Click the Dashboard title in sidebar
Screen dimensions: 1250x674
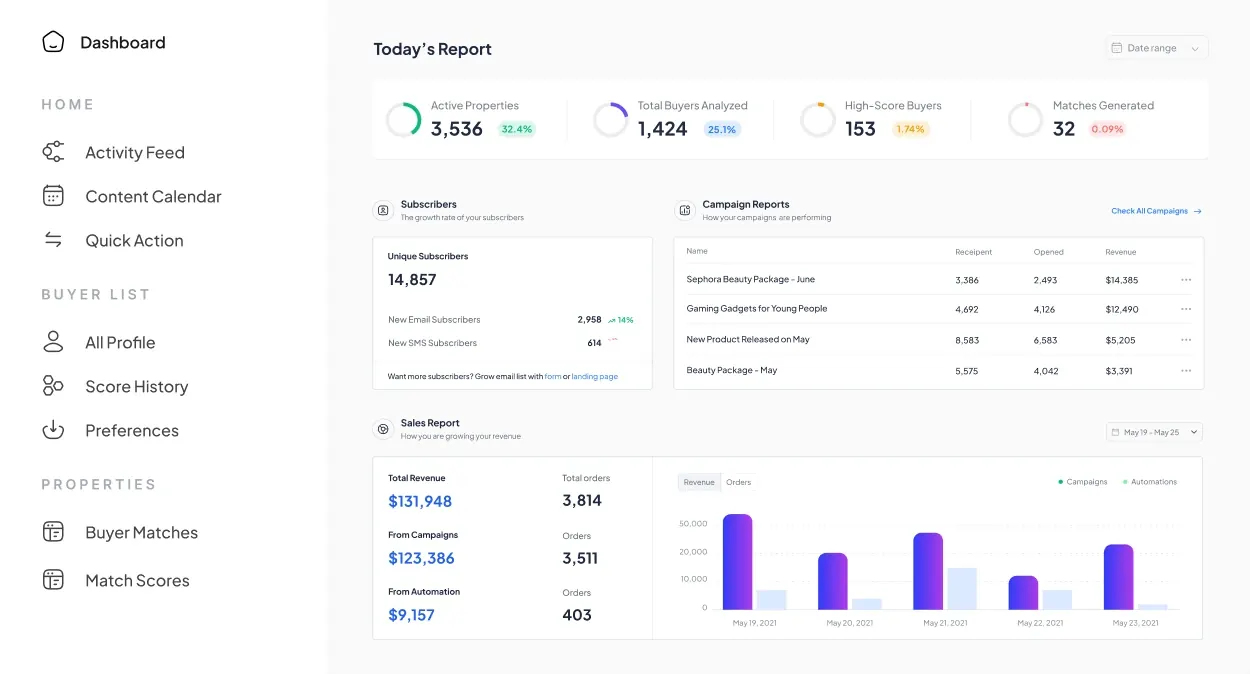123,42
